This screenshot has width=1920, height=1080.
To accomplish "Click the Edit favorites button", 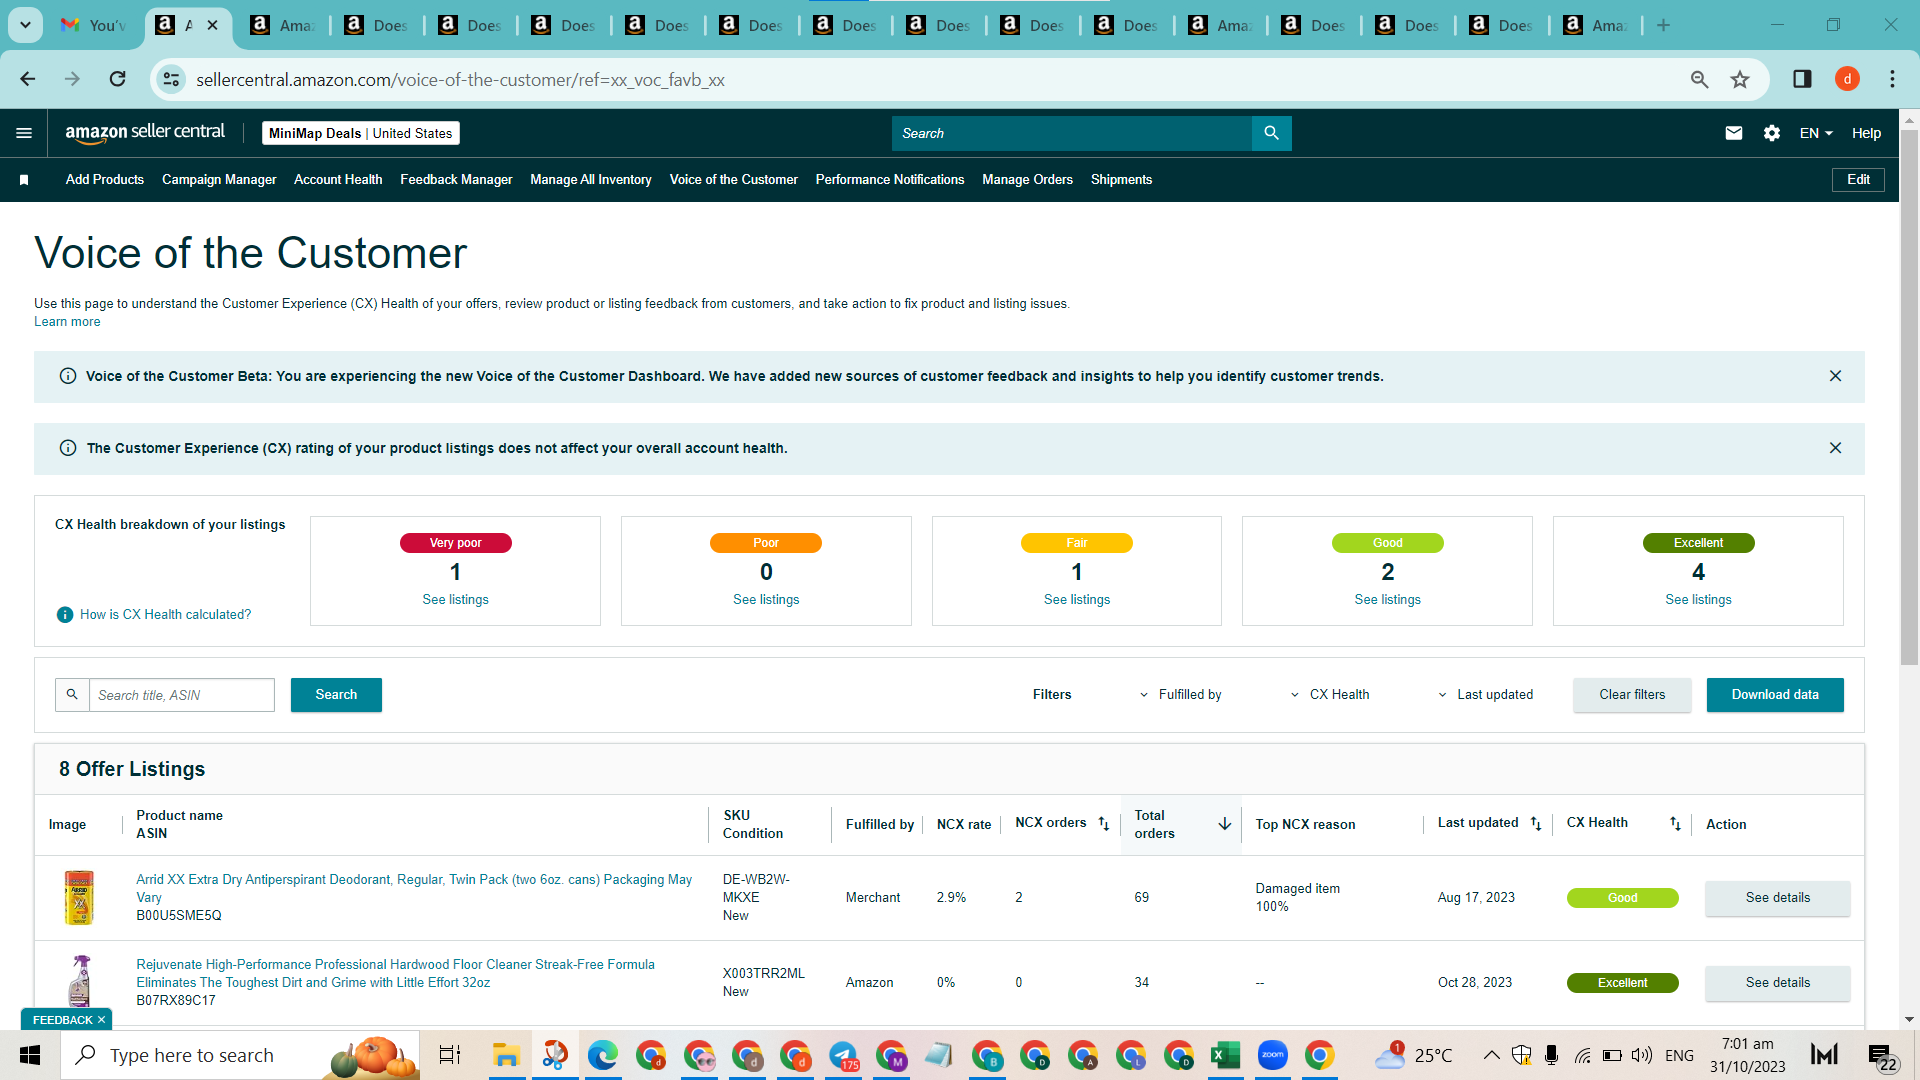I will click(x=1858, y=180).
